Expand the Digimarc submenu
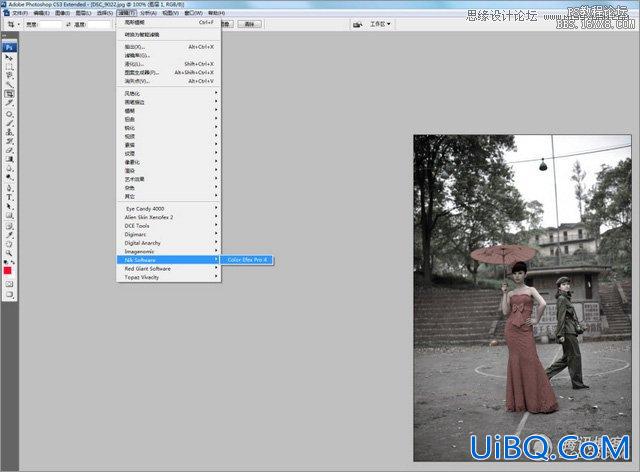 [x=169, y=234]
